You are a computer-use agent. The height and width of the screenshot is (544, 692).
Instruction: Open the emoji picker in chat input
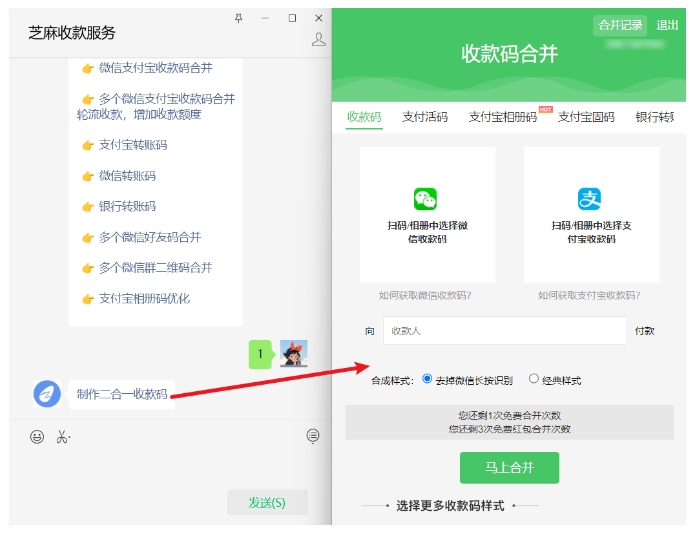(37, 437)
